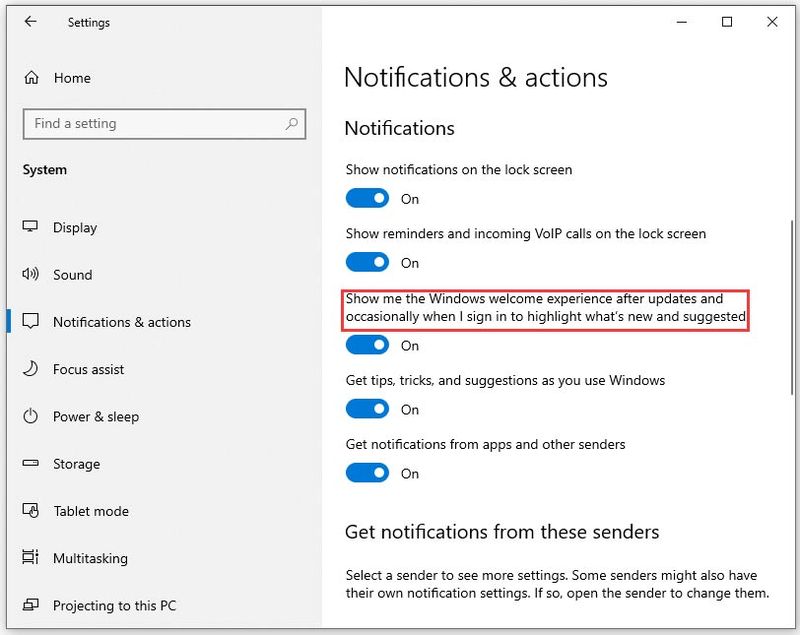
Task: Click the search magnifier icon
Action: (292, 123)
